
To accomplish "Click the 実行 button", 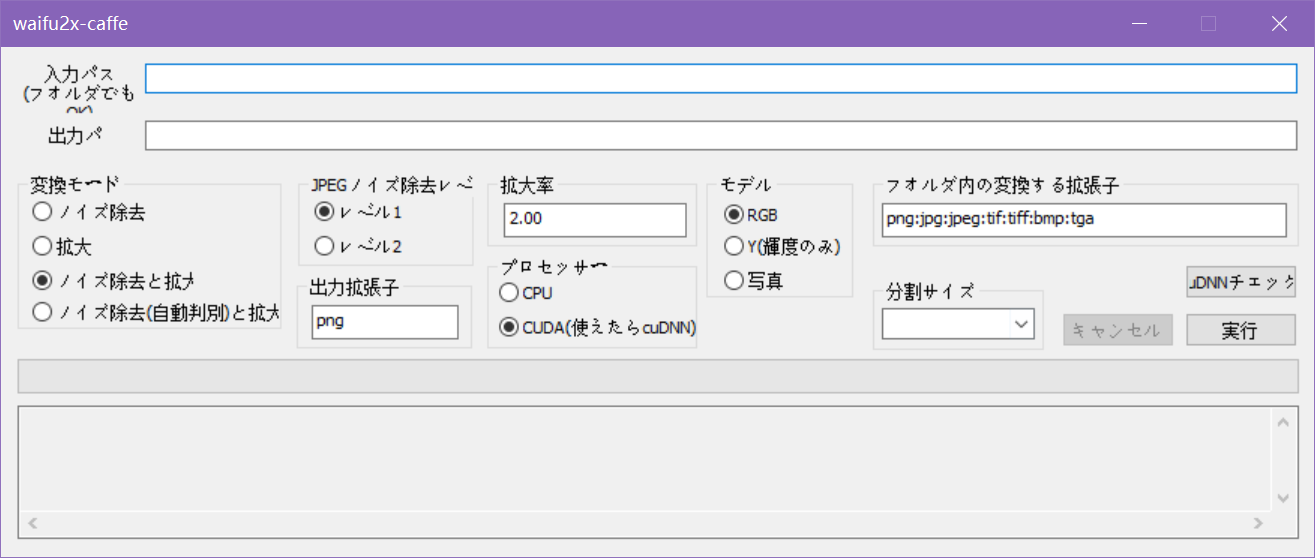I will pyautogui.click(x=1241, y=330).
